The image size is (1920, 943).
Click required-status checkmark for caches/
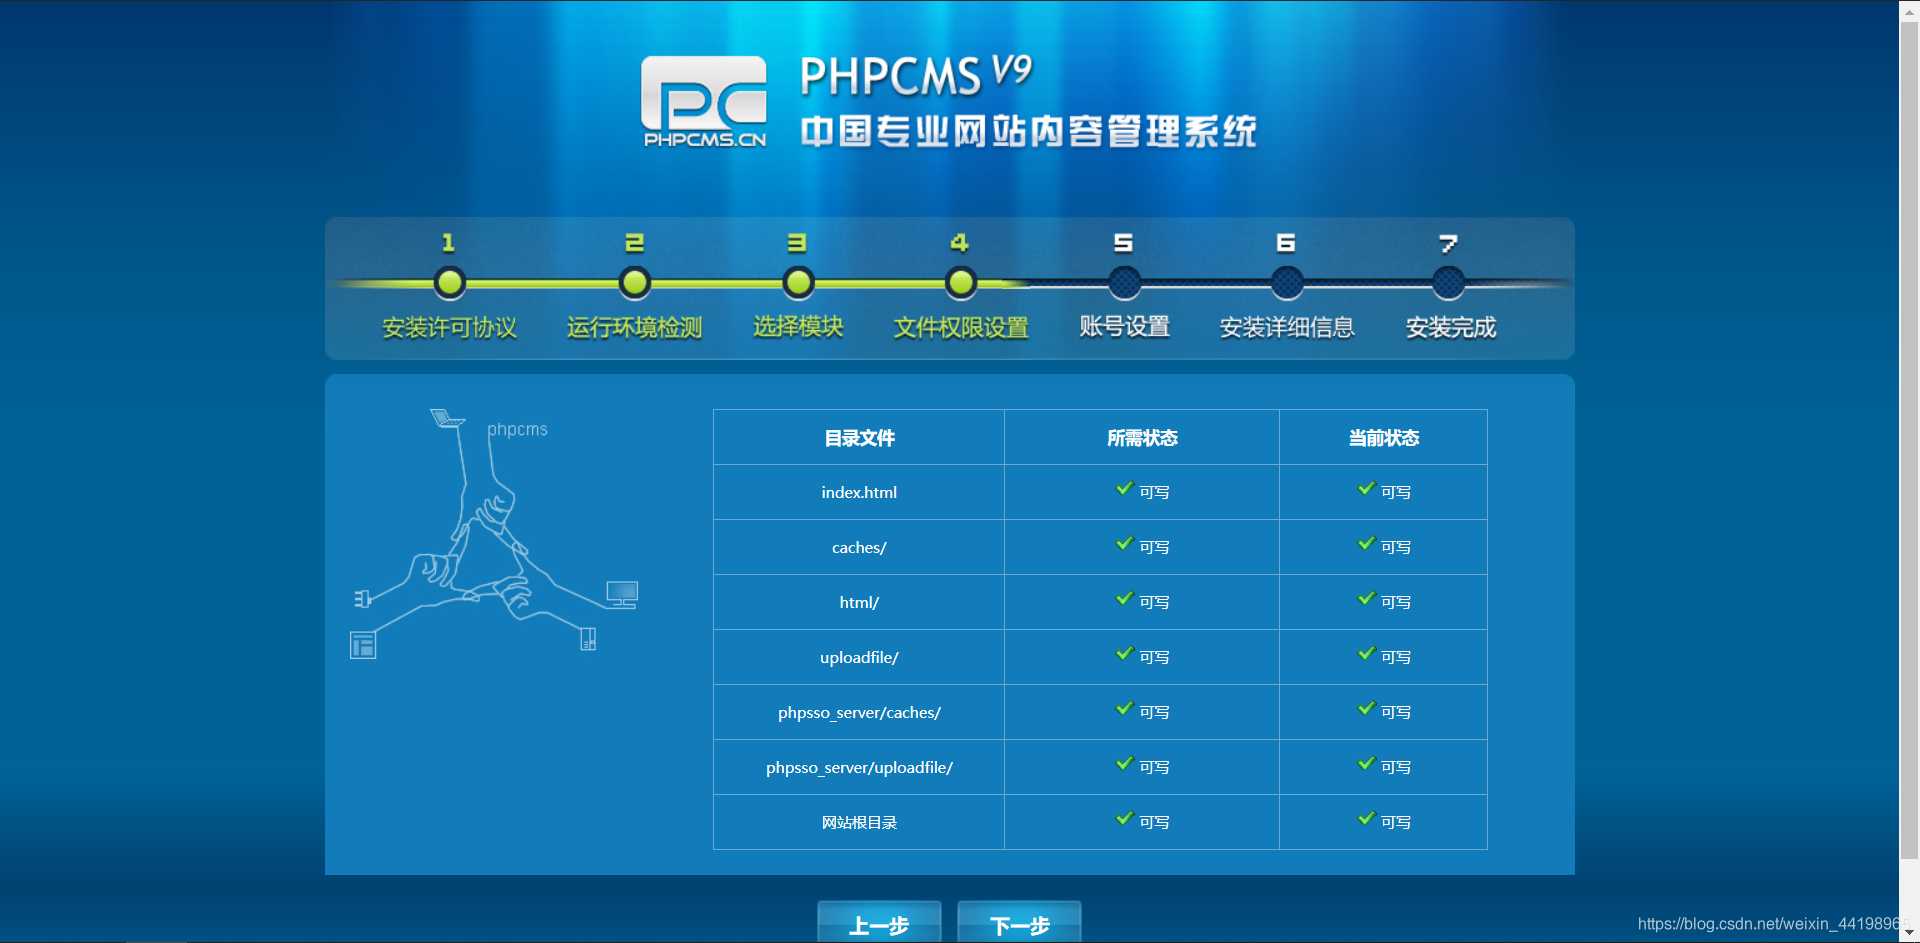[x=1124, y=543]
